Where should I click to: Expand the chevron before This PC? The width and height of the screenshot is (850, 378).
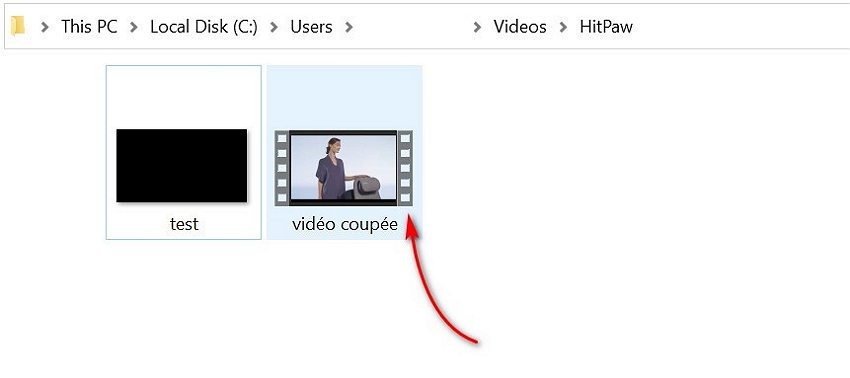pos(46,27)
